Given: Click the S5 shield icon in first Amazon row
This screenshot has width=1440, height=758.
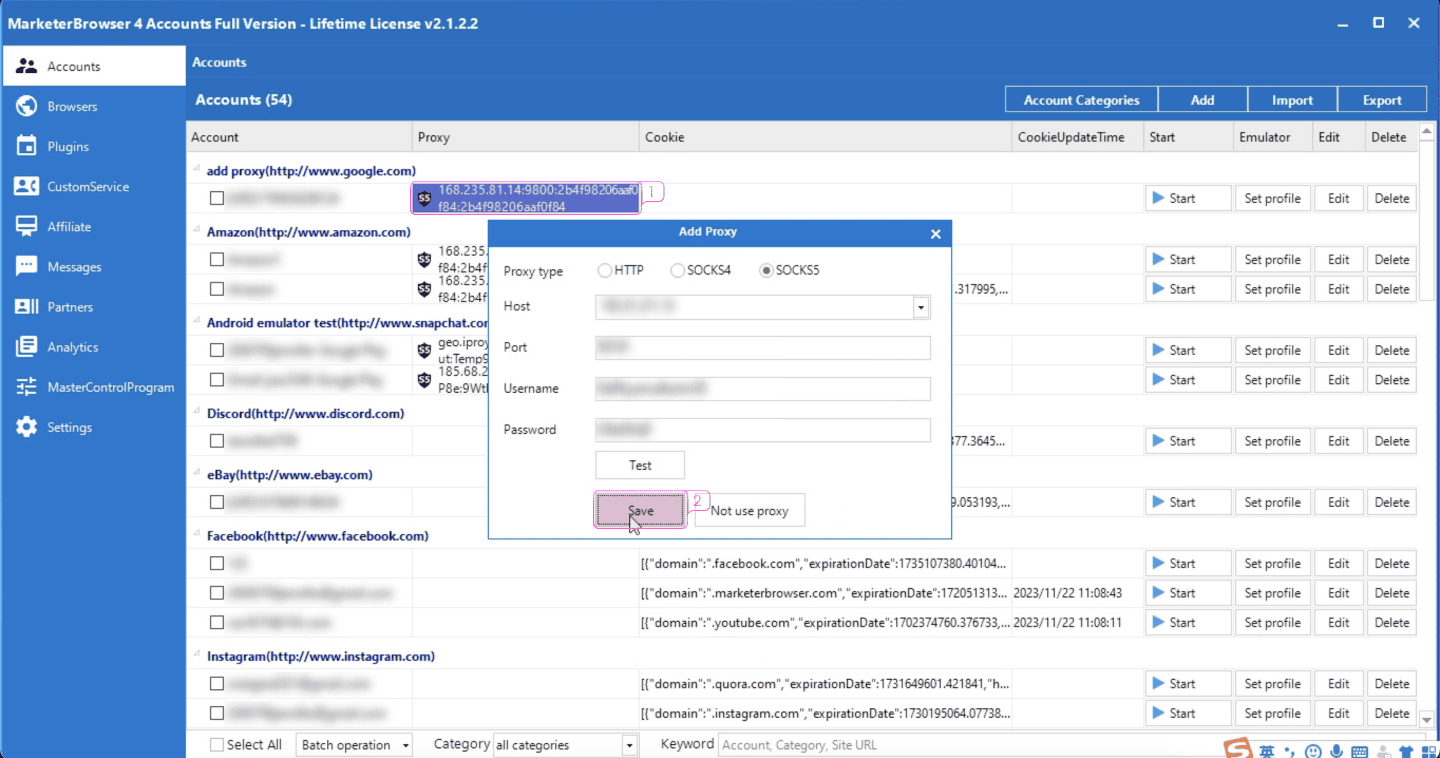Looking at the screenshot, I should 425,259.
